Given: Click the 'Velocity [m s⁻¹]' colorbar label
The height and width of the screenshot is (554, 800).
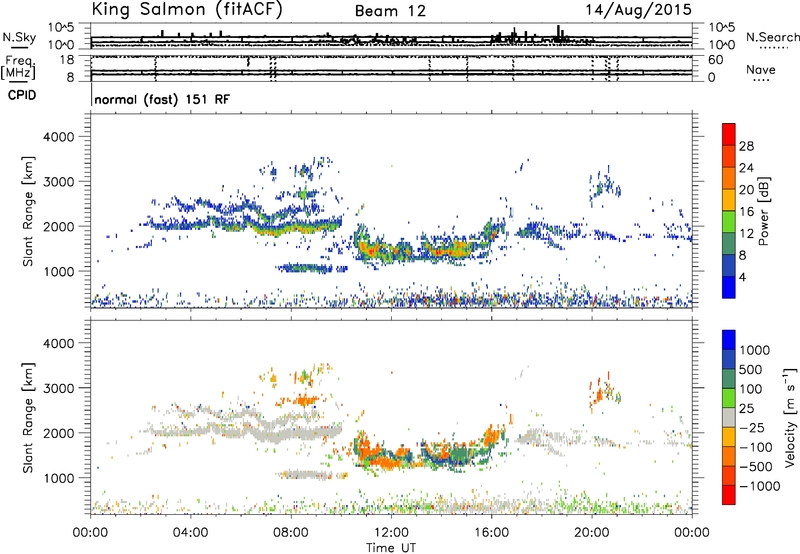Looking at the screenshot, I should click(790, 417).
